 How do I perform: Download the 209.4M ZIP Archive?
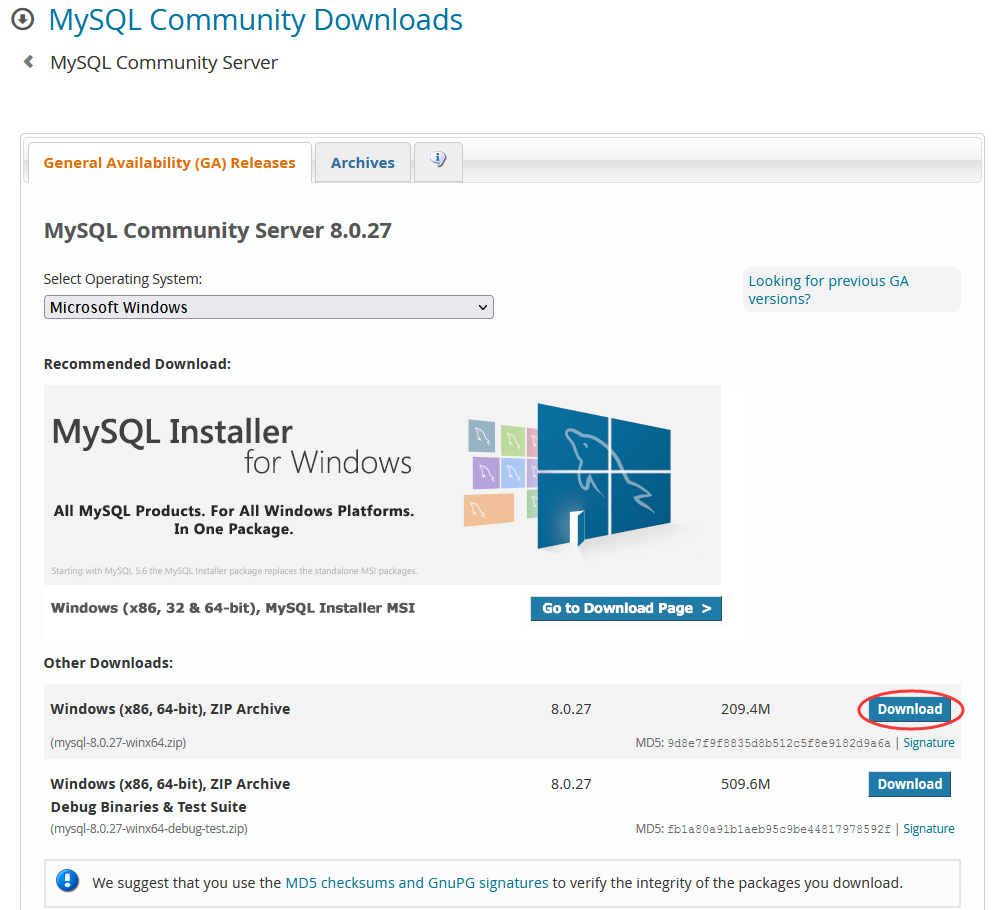click(909, 709)
